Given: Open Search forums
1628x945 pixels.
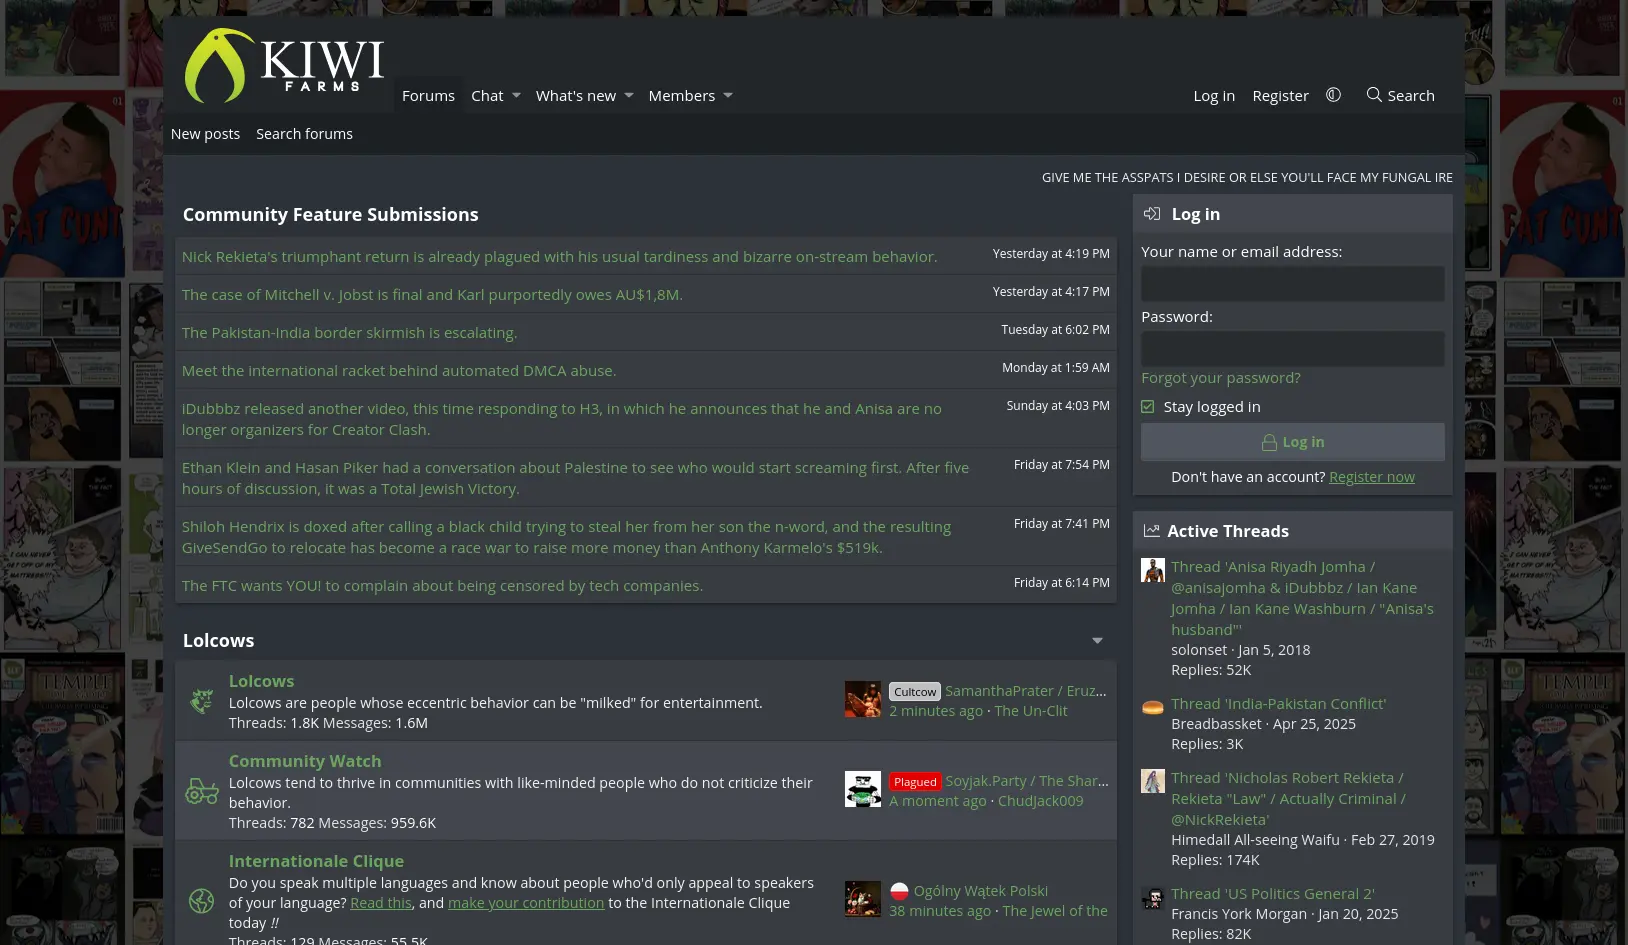Looking at the screenshot, I should click(304, 134).
